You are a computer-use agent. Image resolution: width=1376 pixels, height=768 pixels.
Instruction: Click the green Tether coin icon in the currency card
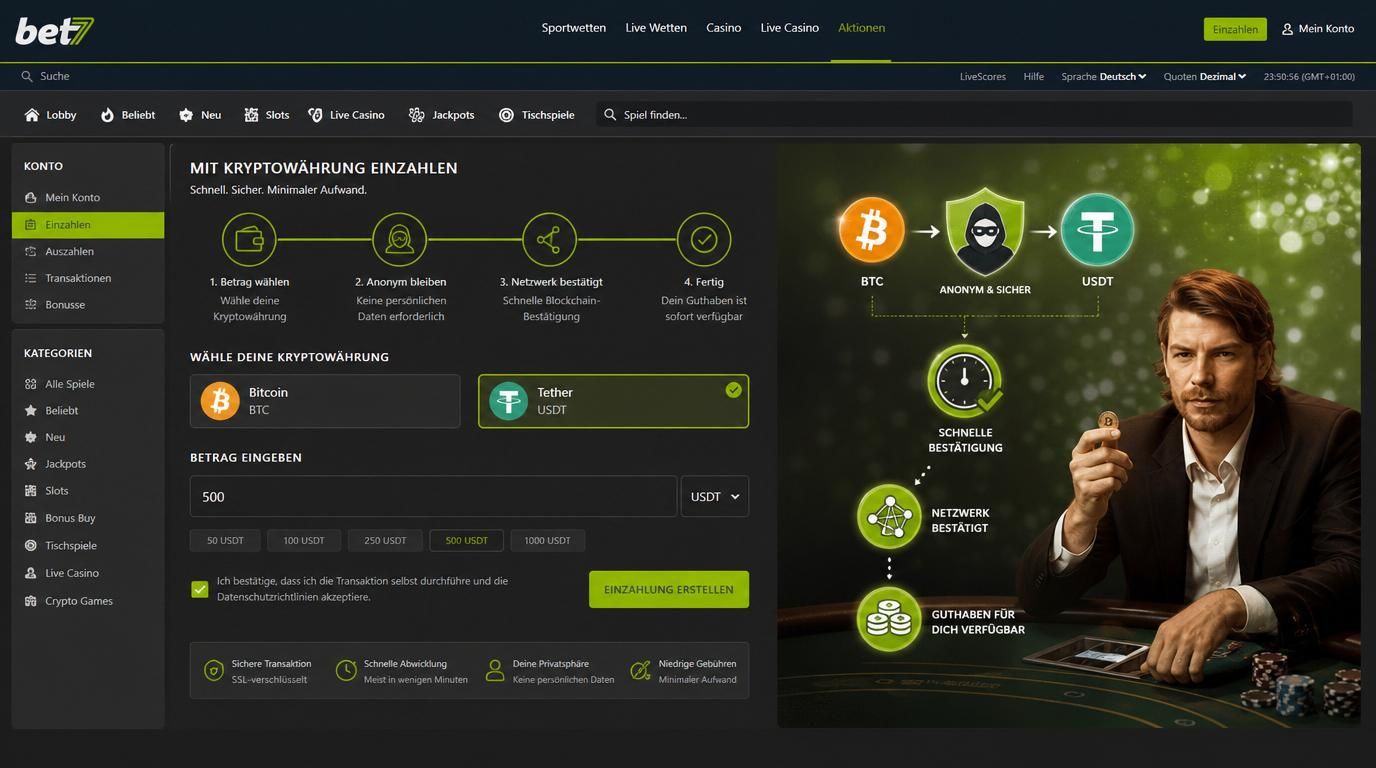click(x=508, y=401)
